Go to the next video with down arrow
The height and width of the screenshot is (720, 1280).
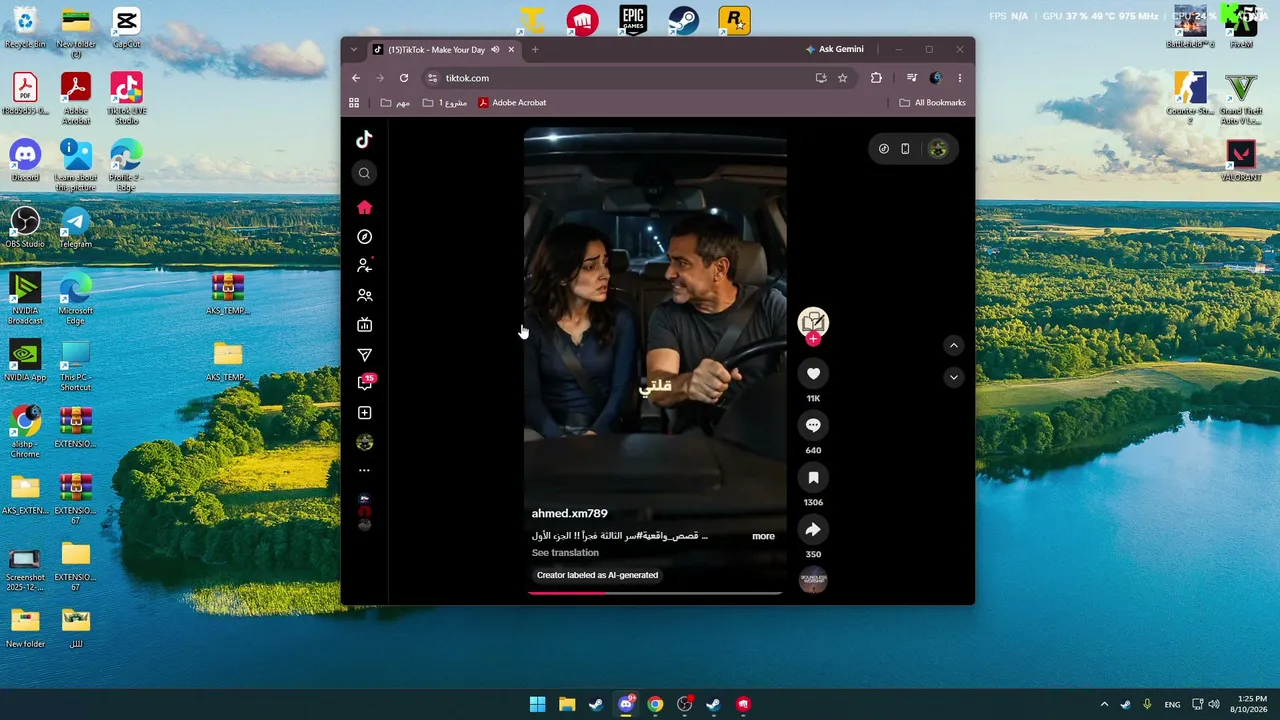click(953, 377)
